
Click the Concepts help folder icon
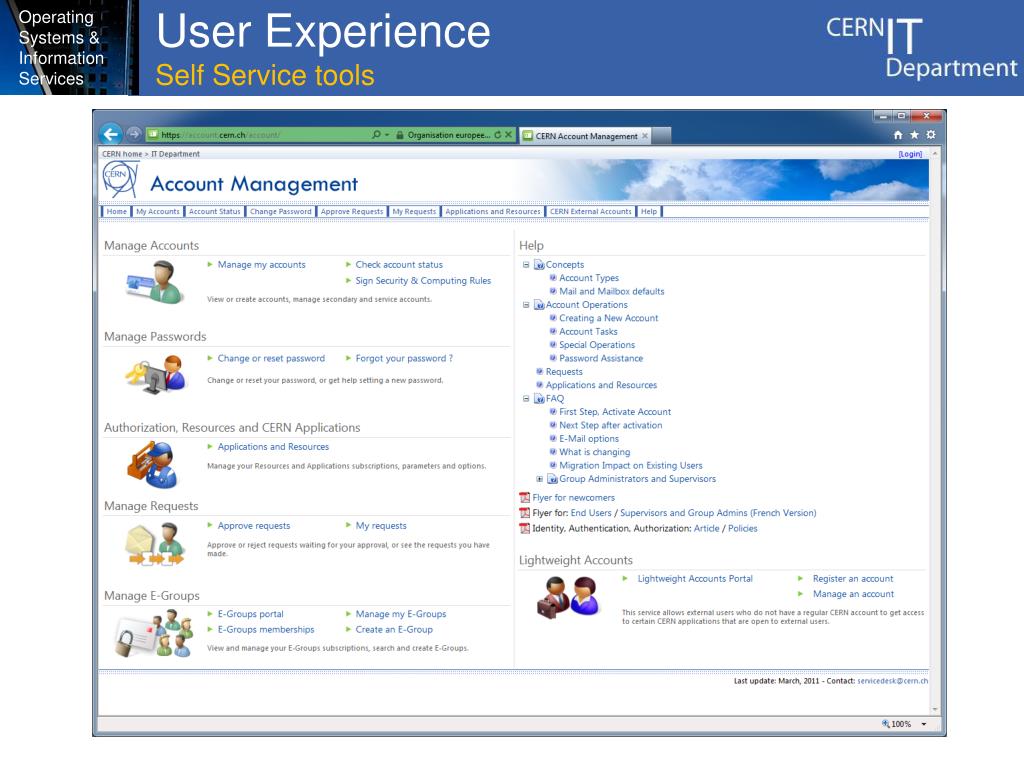click(539, 264)
